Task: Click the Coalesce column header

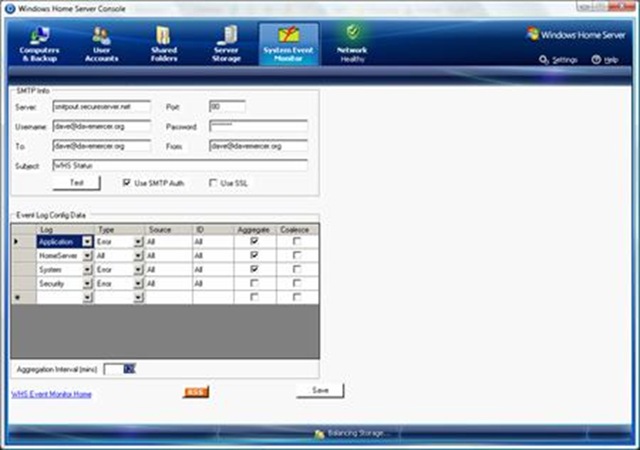Action: (298, 229)
